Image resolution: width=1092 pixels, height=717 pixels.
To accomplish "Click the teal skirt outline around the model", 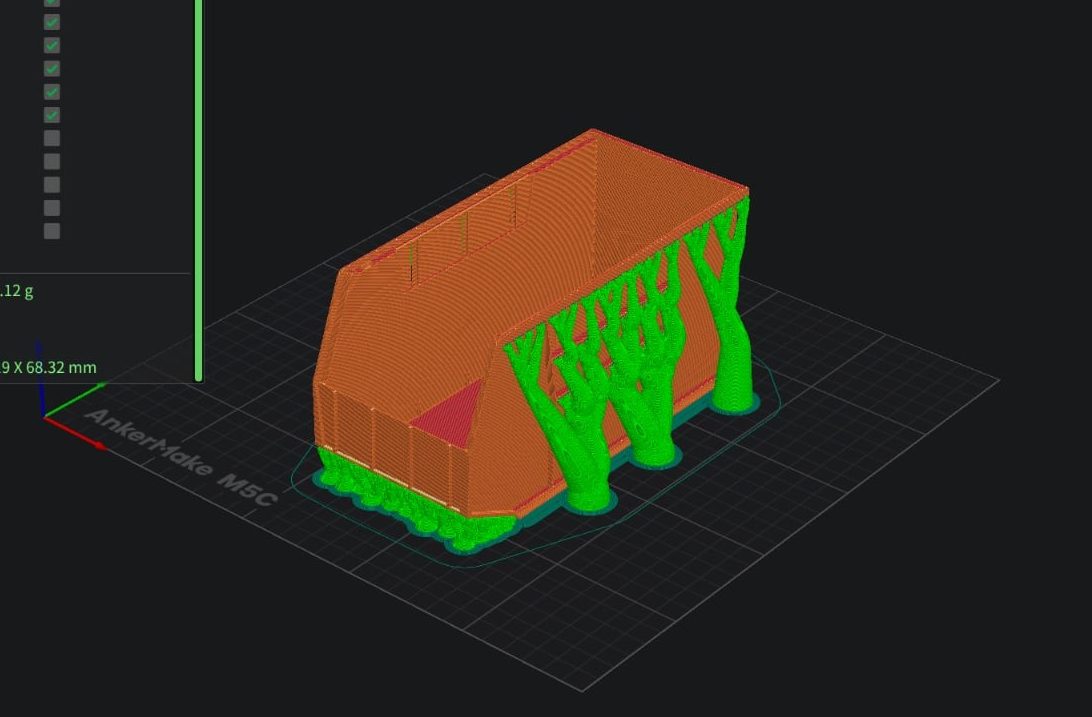I will 480,565.
